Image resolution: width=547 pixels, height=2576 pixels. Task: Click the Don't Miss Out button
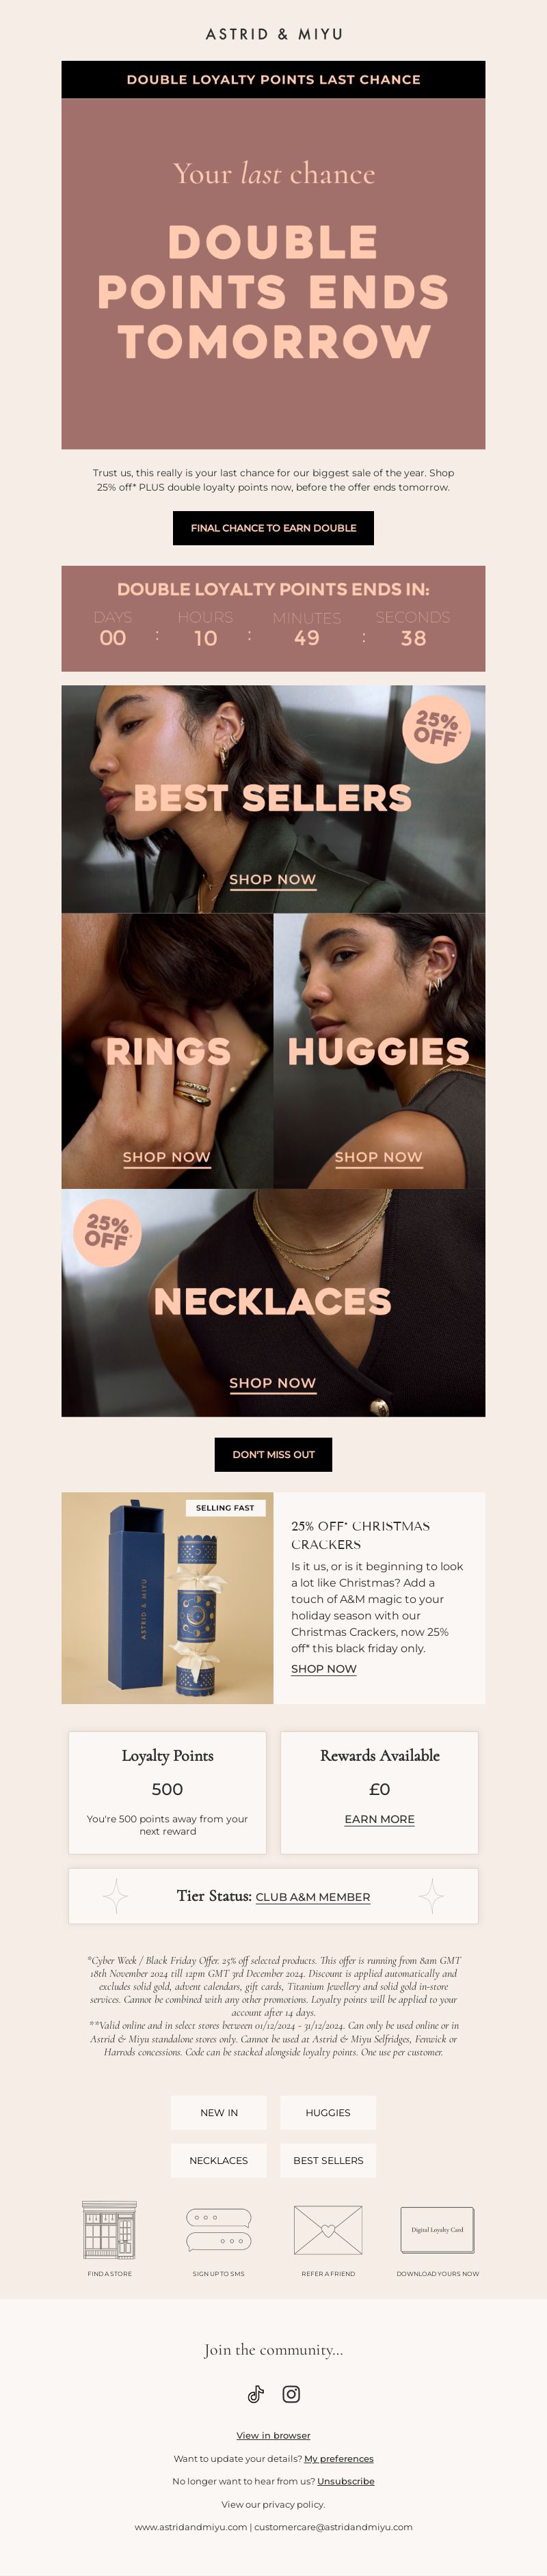pyautogui.click(x=273, y=1454)
